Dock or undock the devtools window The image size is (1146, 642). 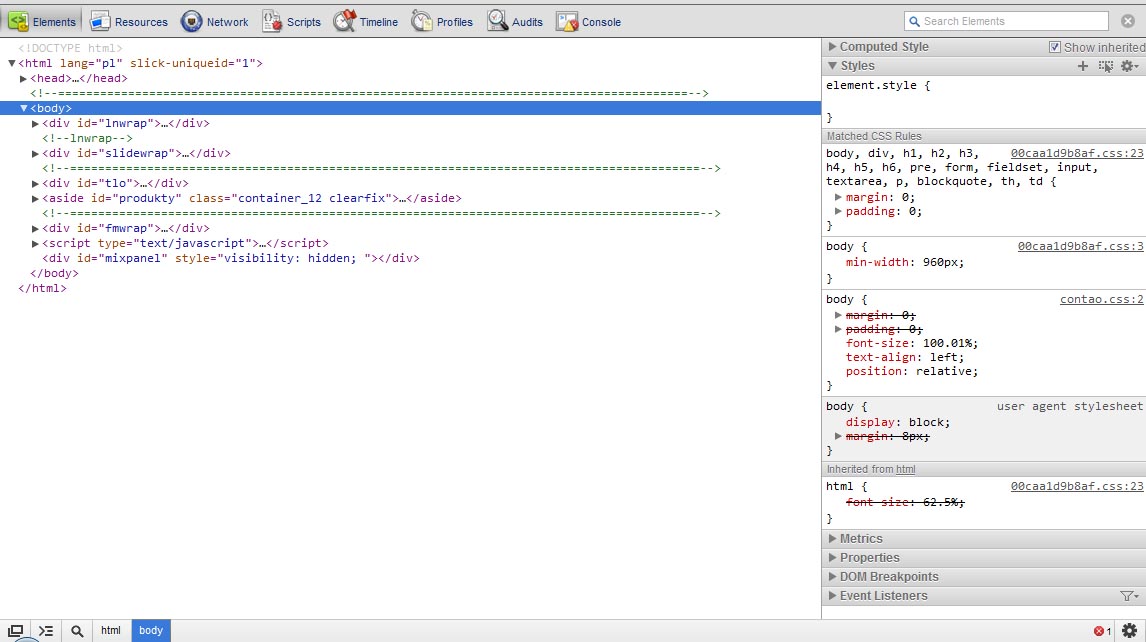(x=15, y=630)
